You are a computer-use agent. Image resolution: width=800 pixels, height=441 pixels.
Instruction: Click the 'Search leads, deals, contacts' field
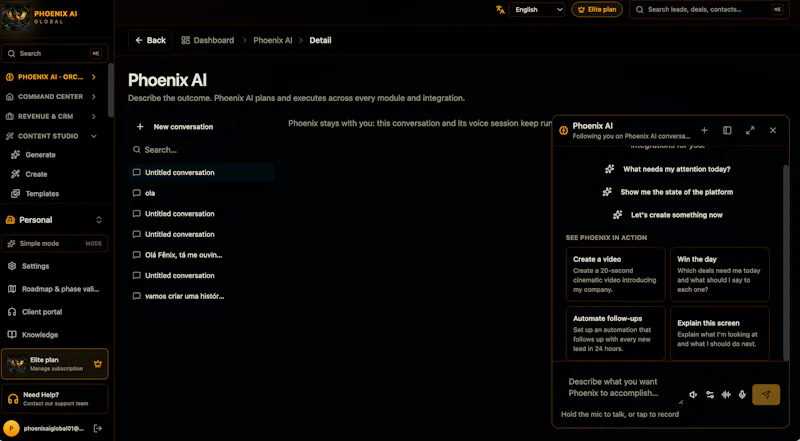(x=709, y=9)
